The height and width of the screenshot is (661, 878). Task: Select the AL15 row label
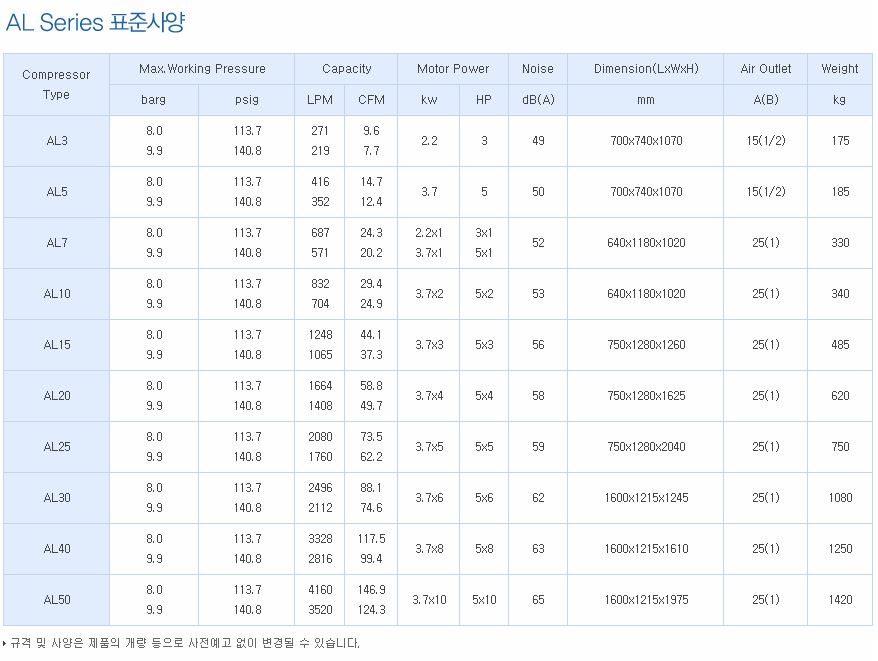(57, 345)
